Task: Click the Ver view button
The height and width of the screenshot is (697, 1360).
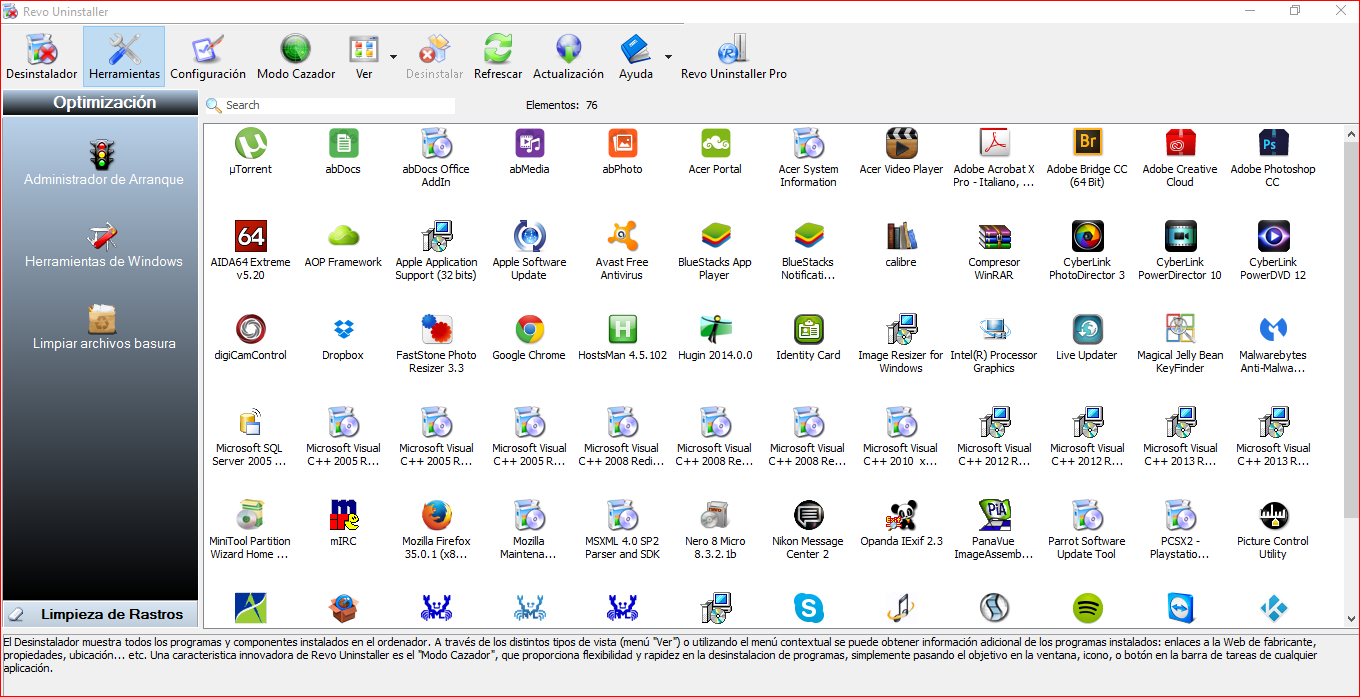Action: click(364, 57)
